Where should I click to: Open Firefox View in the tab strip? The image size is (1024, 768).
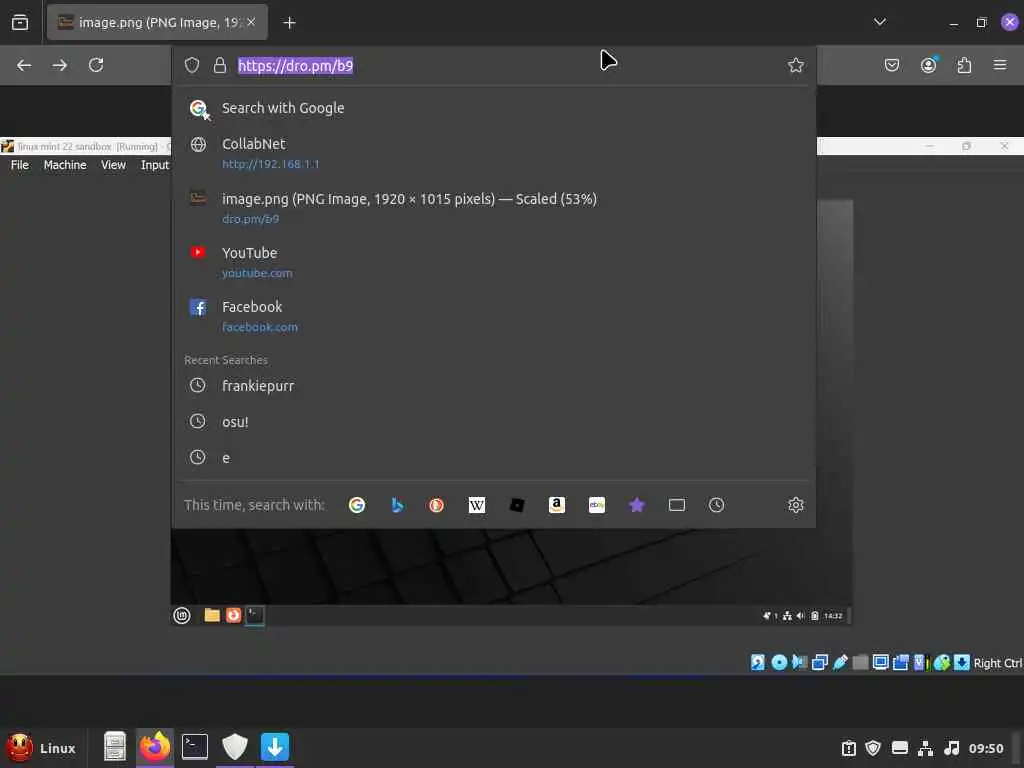[20, 22]
